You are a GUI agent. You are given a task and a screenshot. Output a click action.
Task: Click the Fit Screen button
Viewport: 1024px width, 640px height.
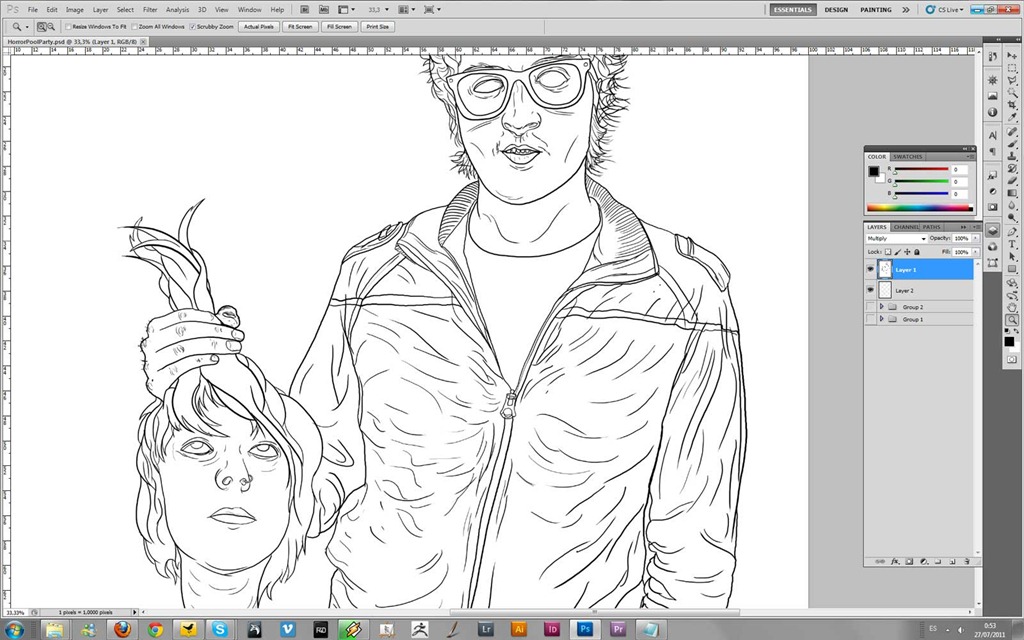299,26
